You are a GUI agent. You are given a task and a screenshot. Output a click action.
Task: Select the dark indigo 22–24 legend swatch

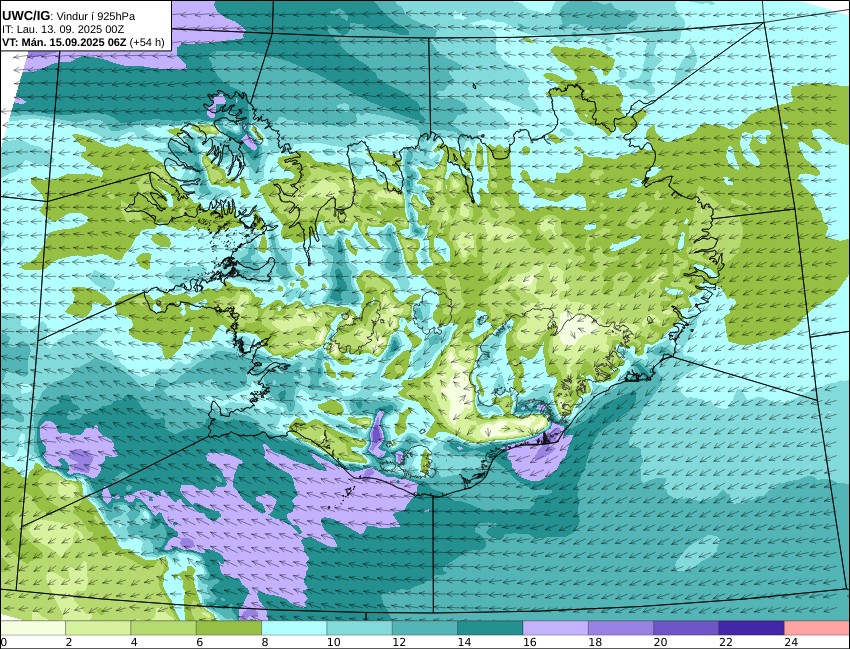(751, 628)
